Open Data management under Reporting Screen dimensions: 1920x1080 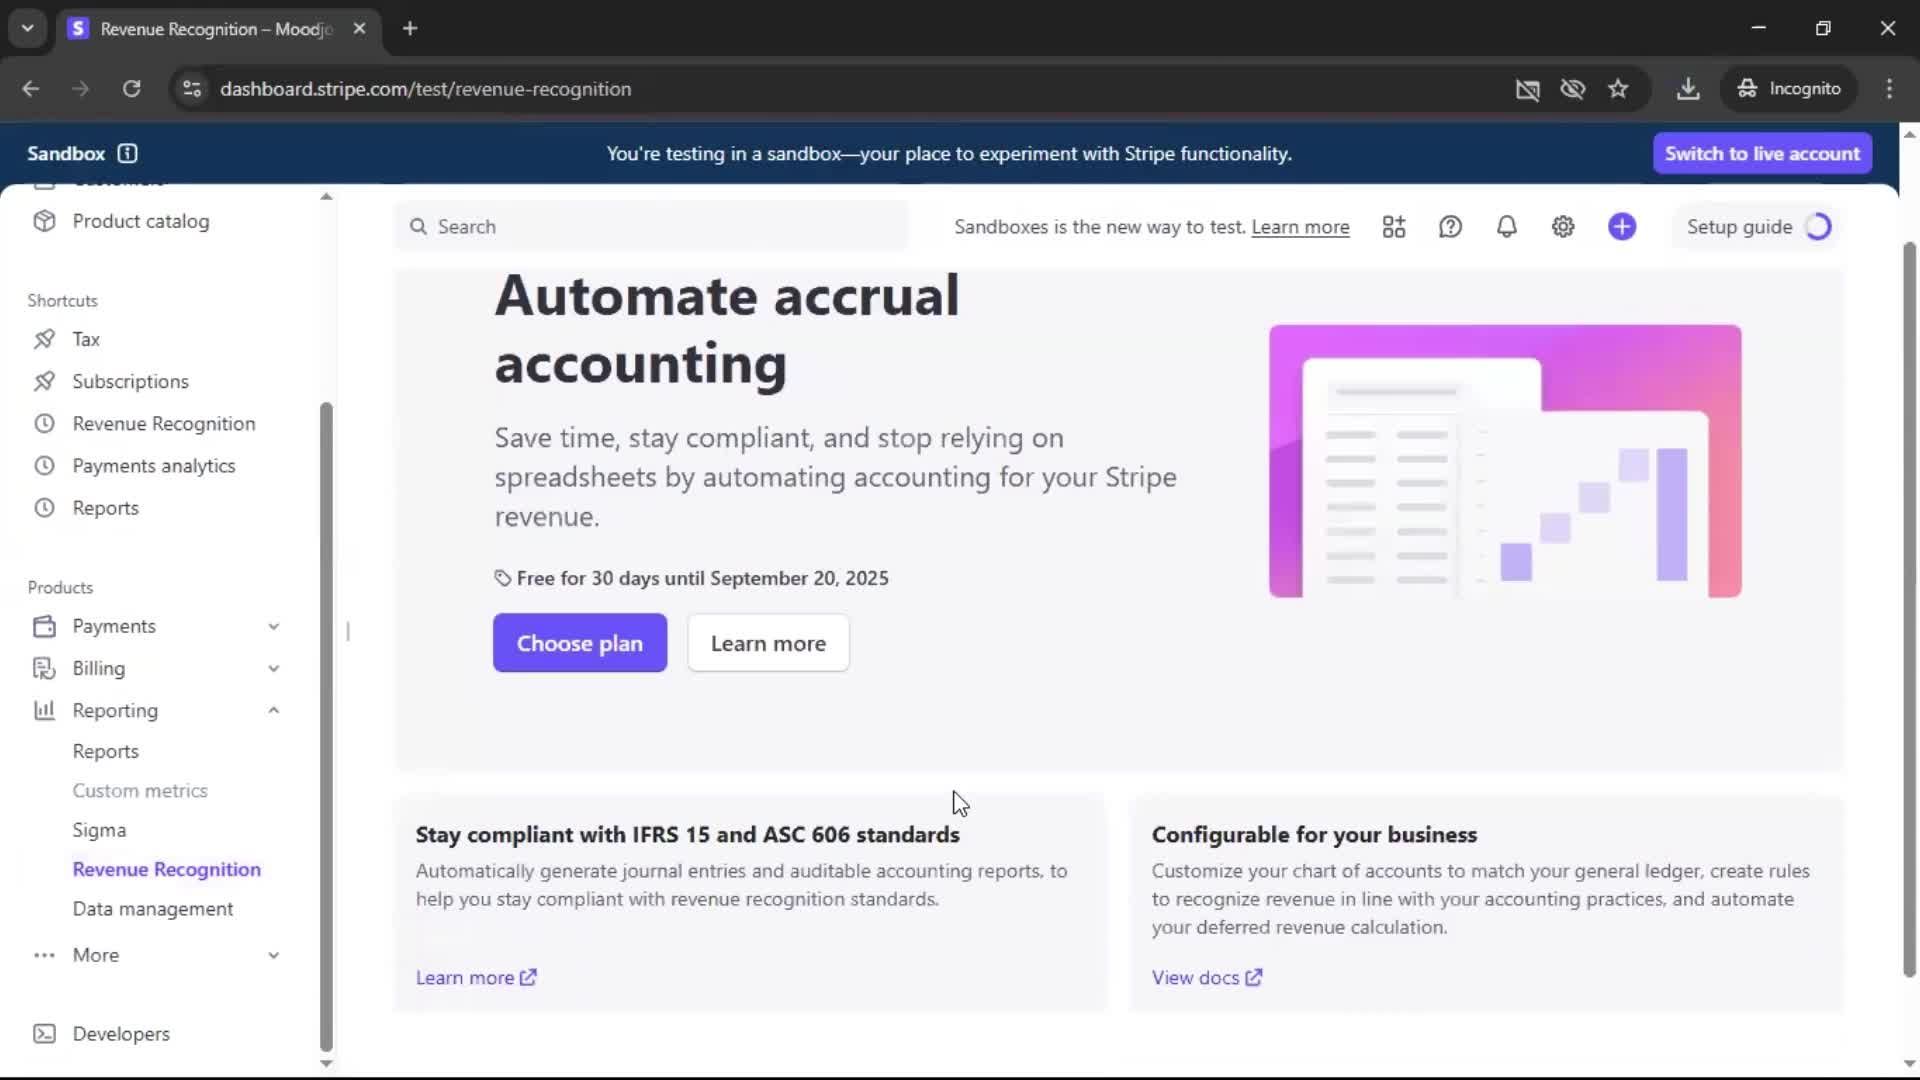[x=152, y=909]
